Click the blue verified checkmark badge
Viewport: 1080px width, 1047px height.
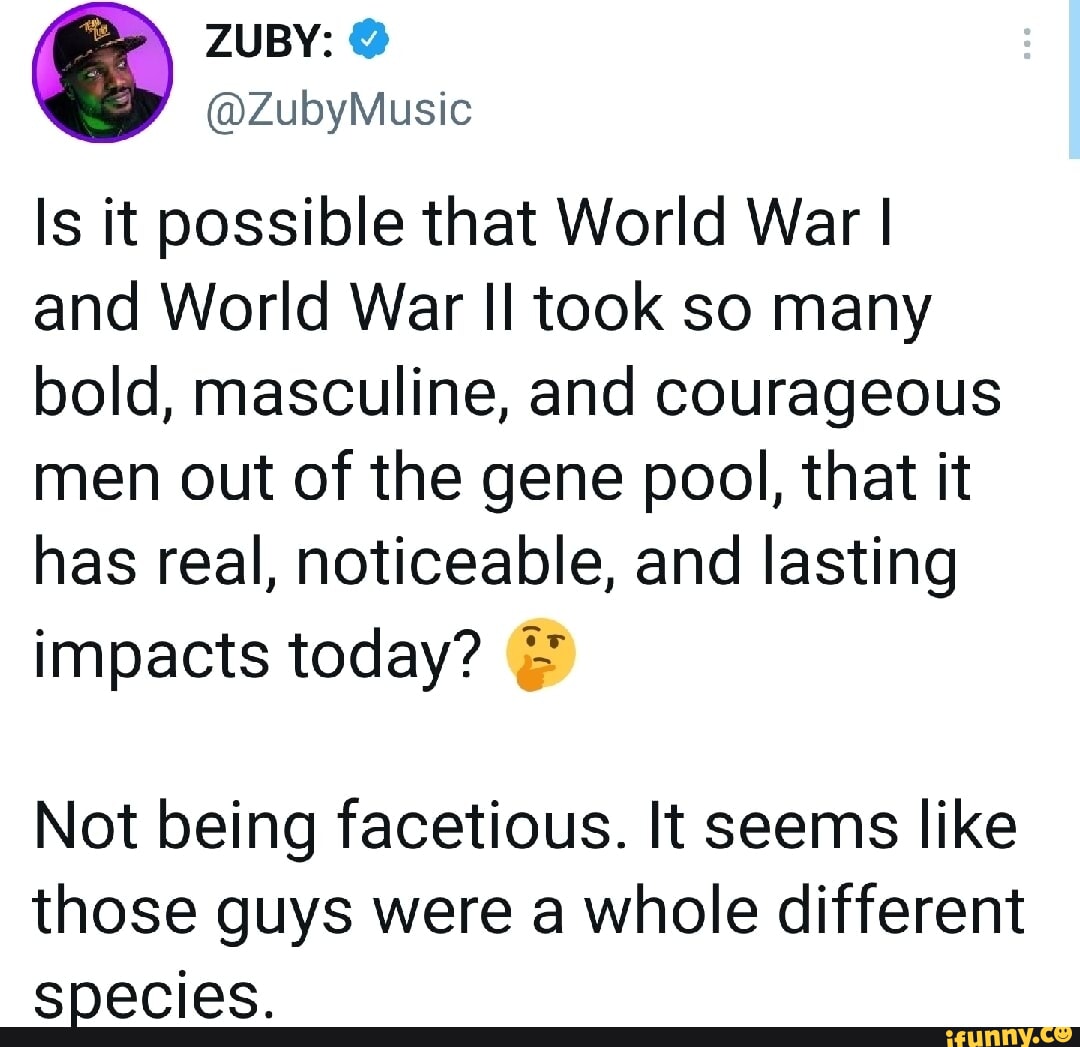click(x=364, y=40)
